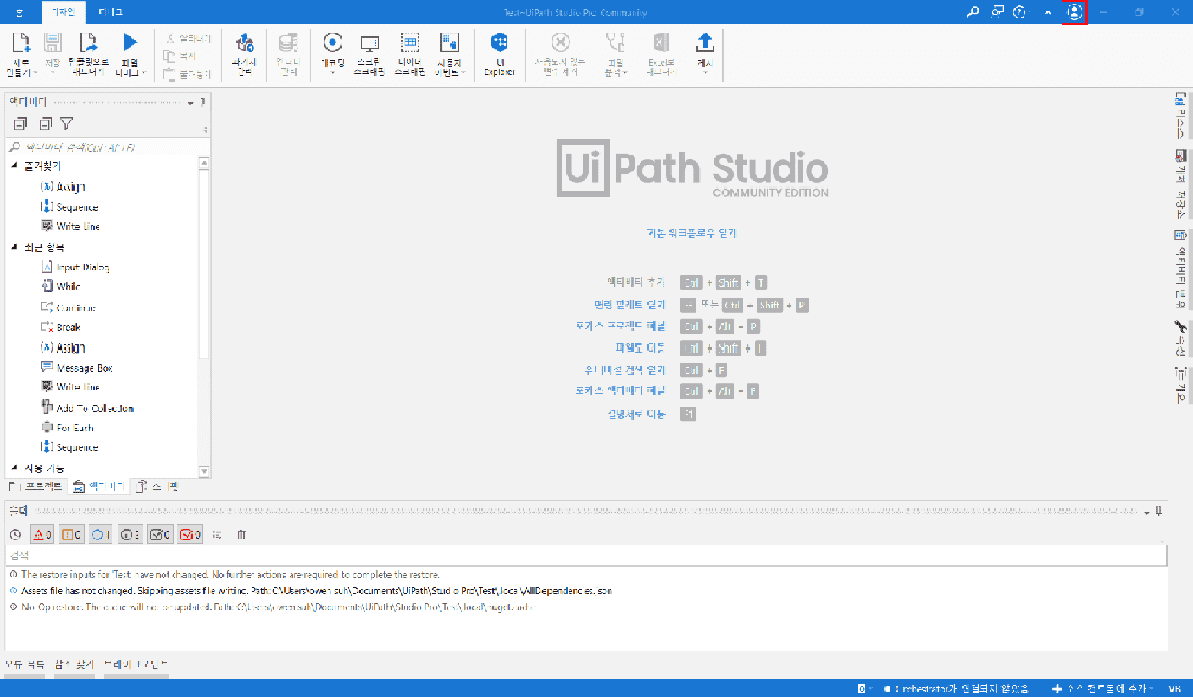Open the Run file dropdown arrow
Viewport: 1193px width, 697px height.
[143, 73]
